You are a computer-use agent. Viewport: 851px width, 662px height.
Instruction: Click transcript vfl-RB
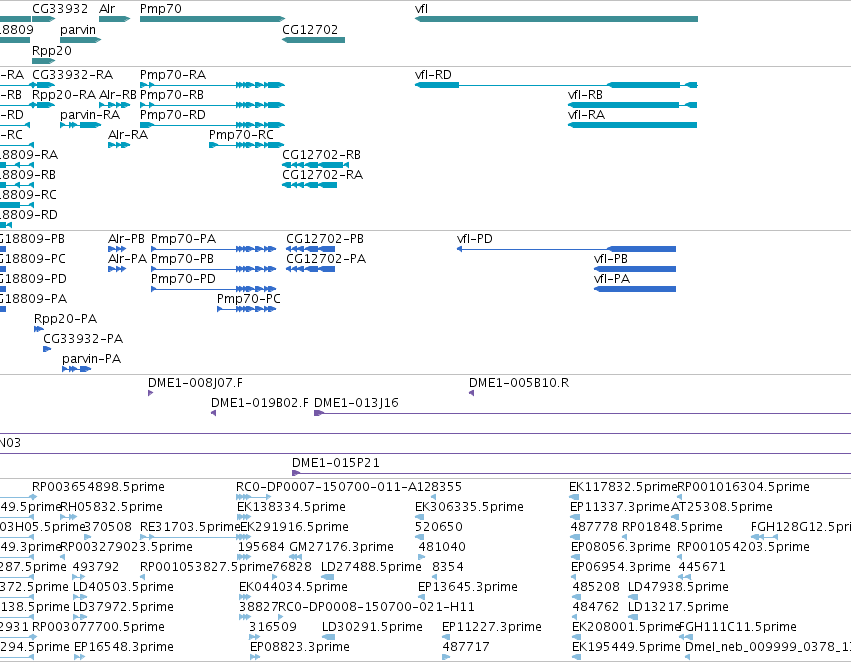tap(632, 105)
